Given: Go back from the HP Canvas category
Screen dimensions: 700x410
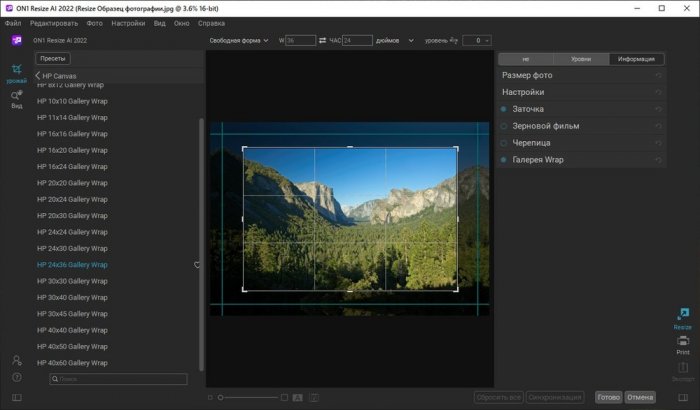Looking at the screenshot, I should click(x=37, y=76).
